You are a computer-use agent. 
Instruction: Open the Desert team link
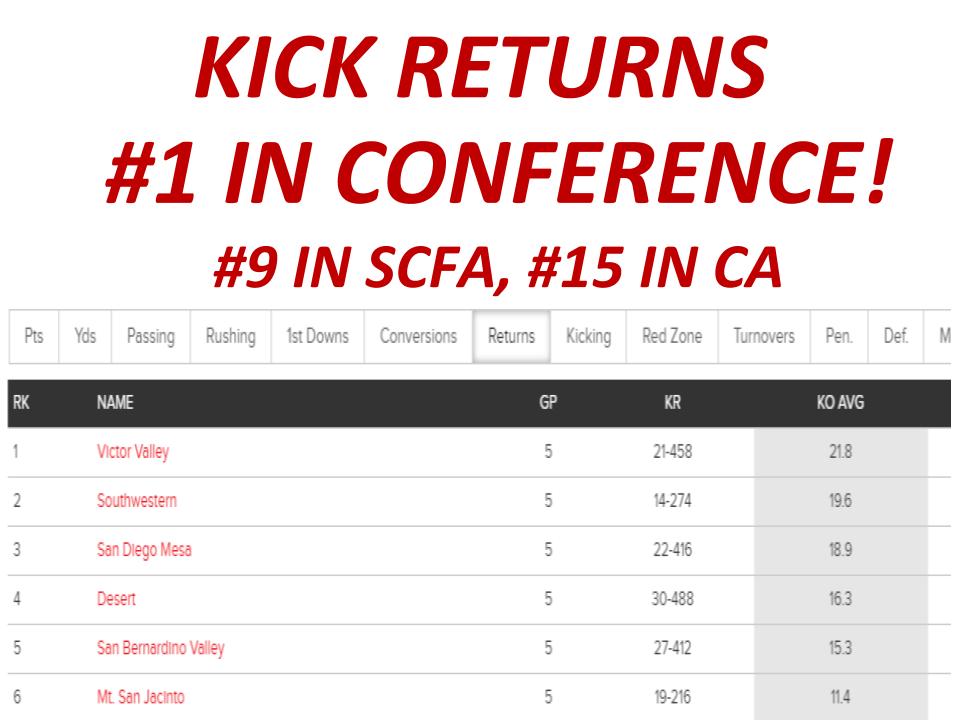[x=116, y=599]
